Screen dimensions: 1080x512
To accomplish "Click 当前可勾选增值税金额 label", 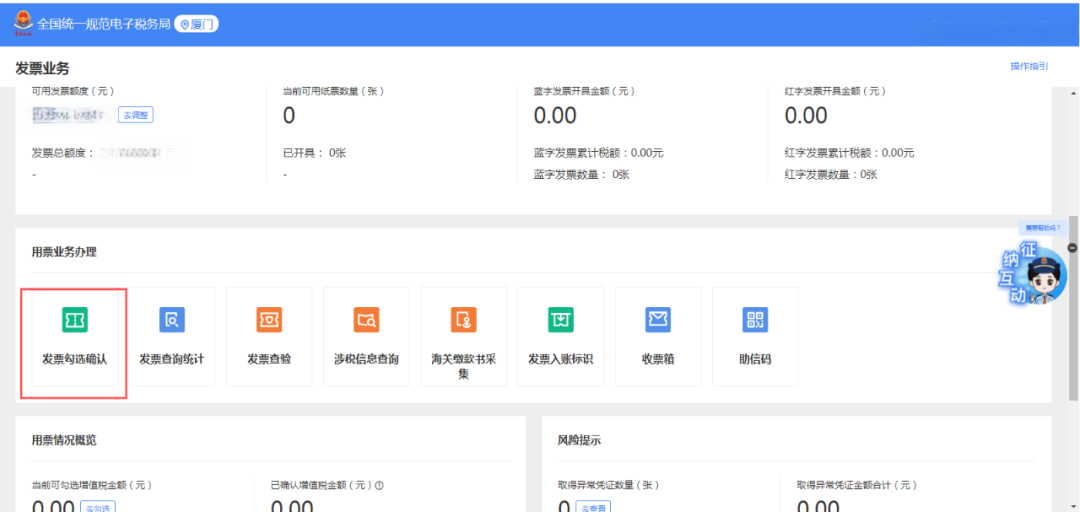I will [92, 485].
